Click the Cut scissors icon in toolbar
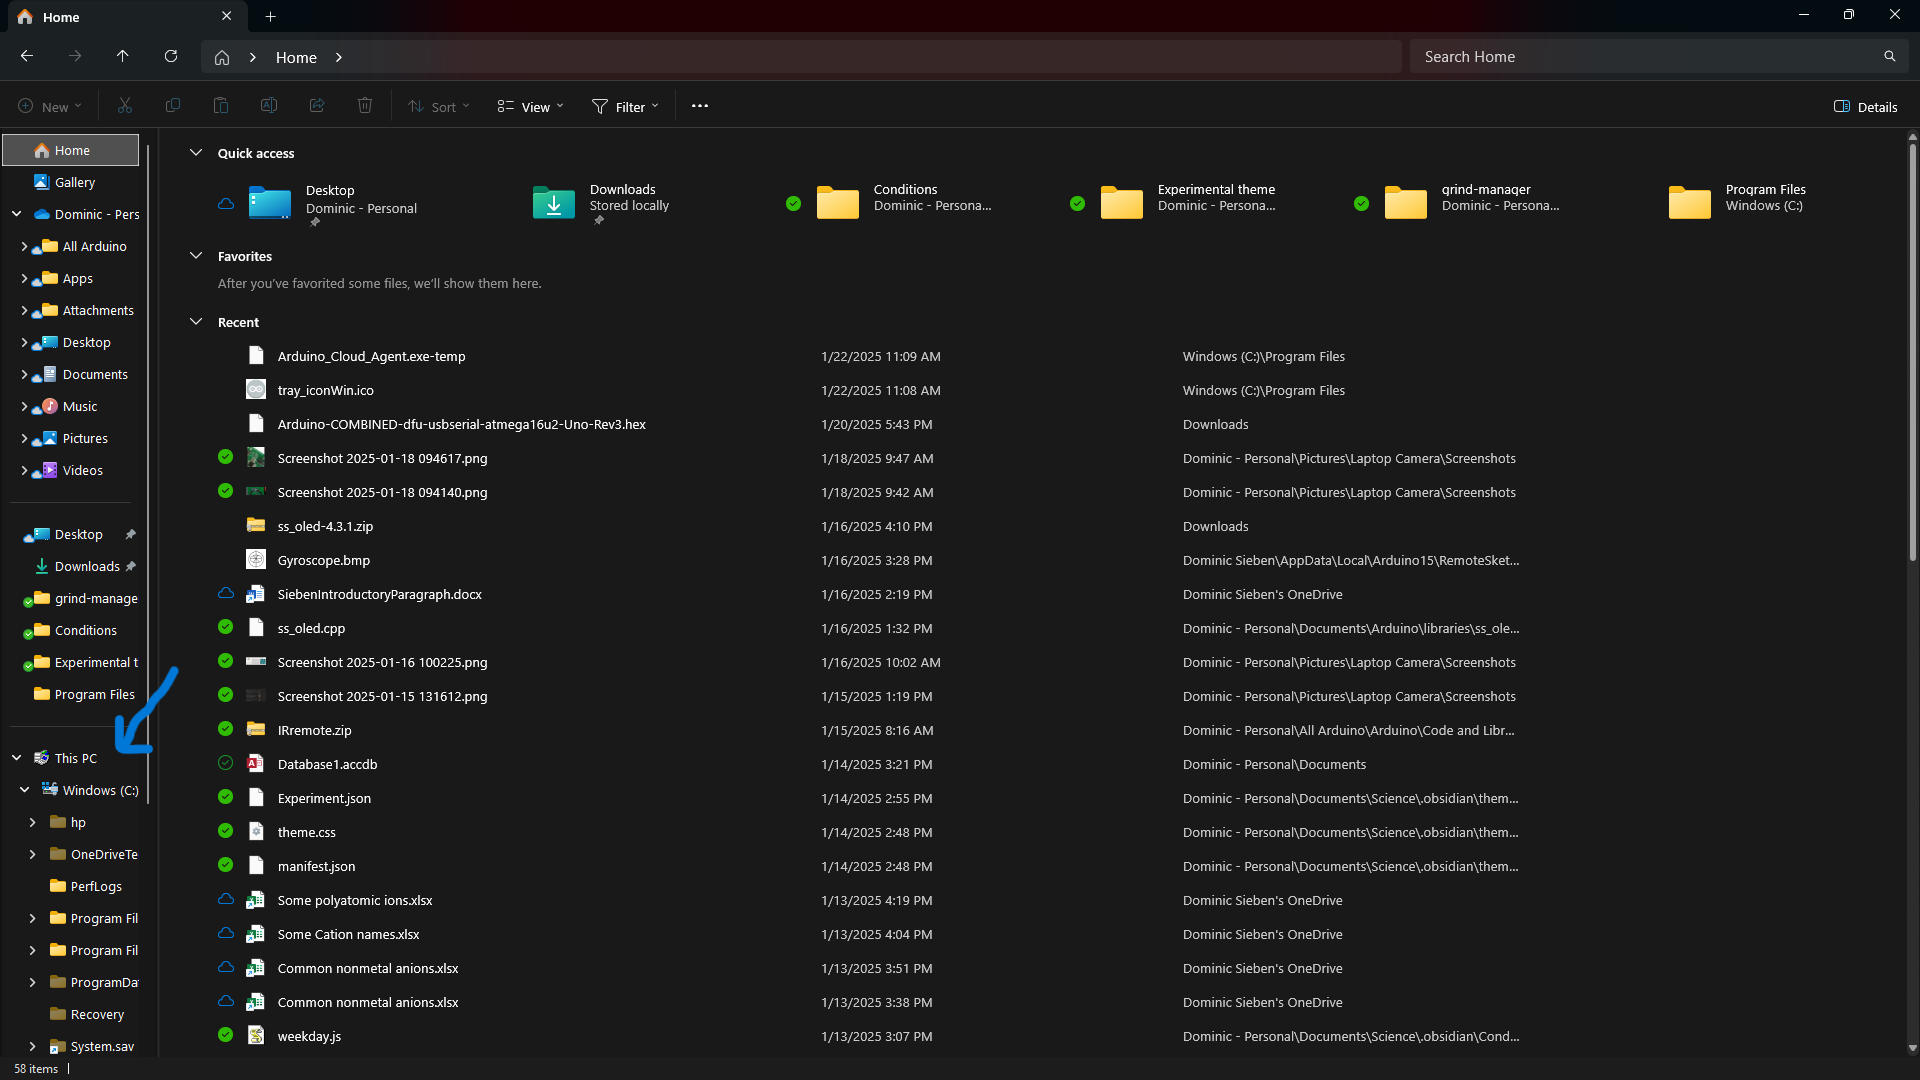 point(125,106)
